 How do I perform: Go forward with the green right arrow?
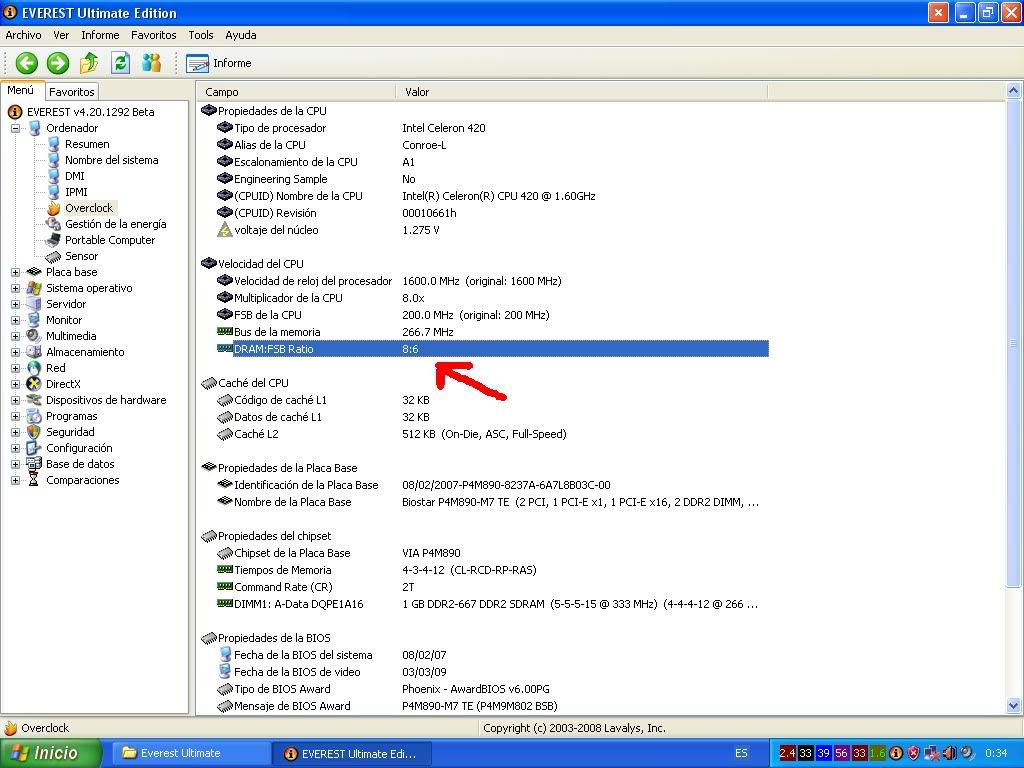pos(57,63)
